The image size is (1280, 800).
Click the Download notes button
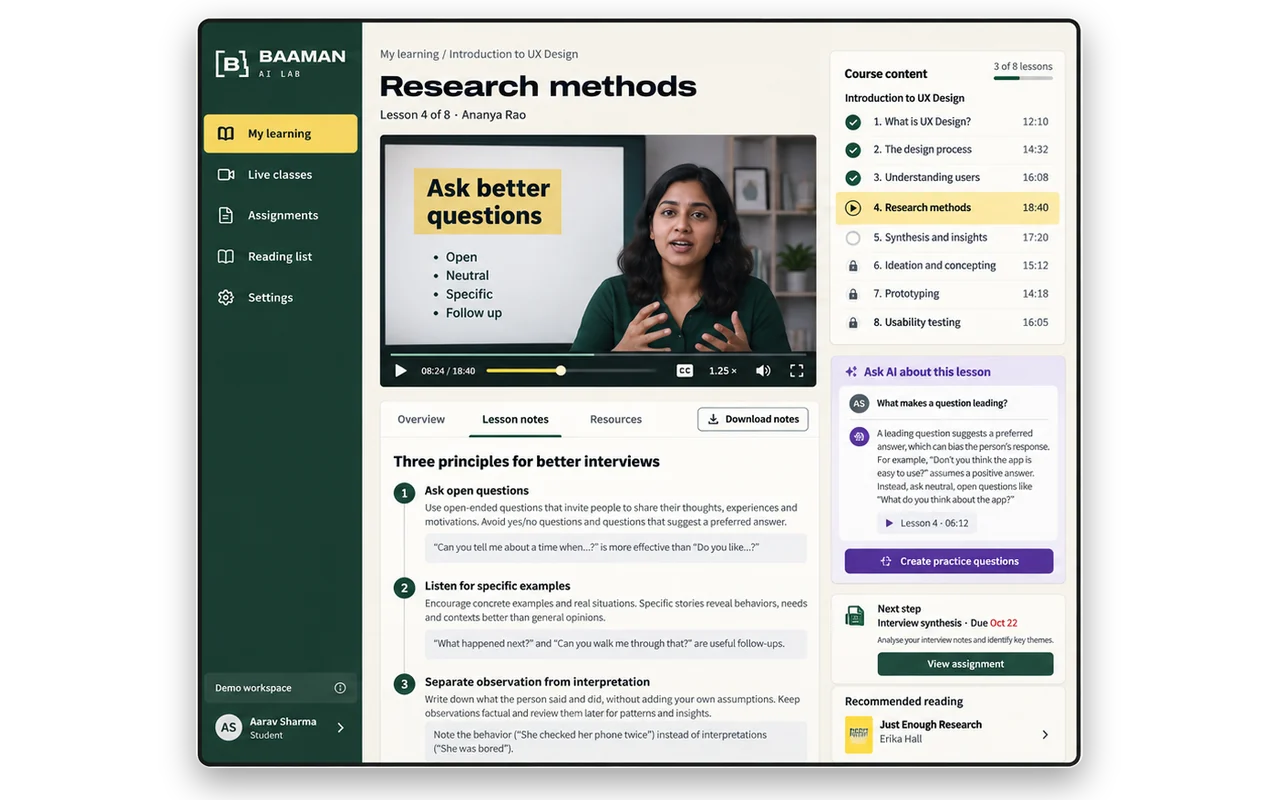pos(753,420)
